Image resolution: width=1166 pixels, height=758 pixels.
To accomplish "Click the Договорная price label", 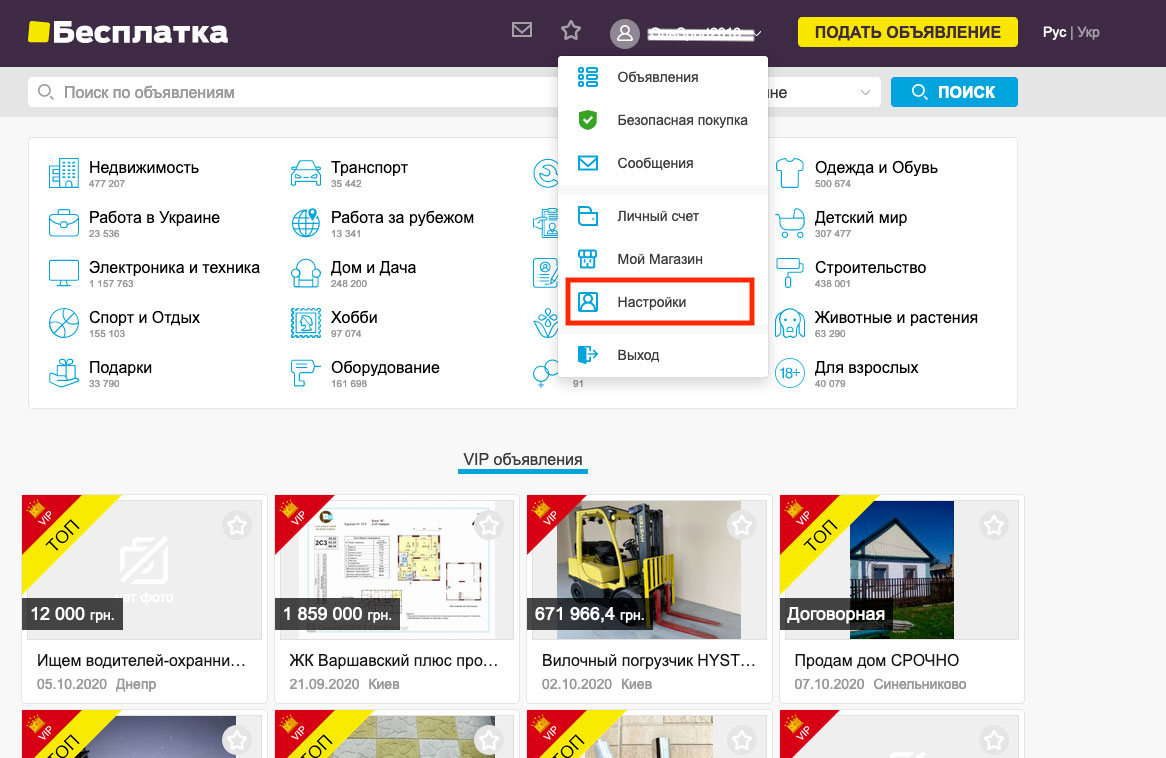I will point(836,614).
